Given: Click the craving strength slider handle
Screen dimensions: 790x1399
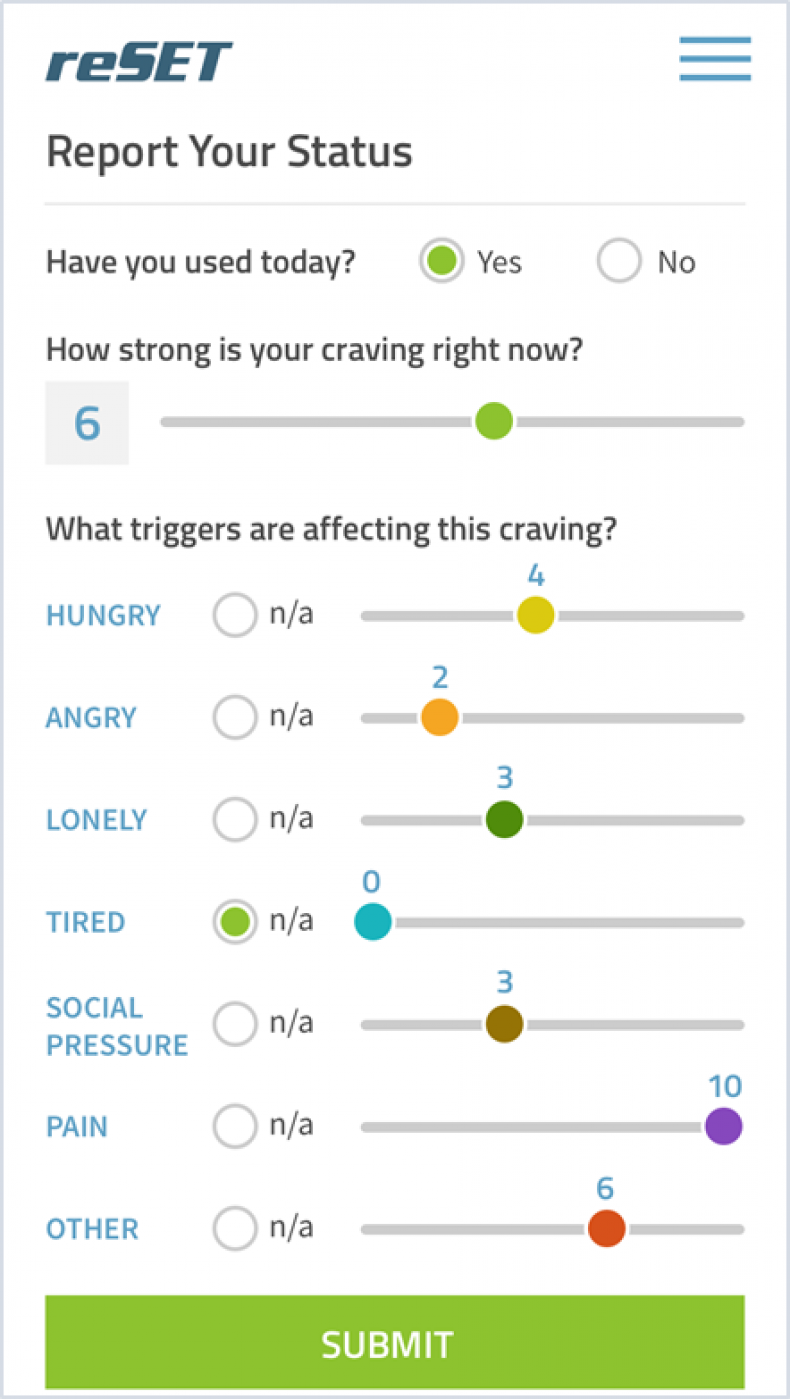Looking at the screenshot, I should coord(493,421).
